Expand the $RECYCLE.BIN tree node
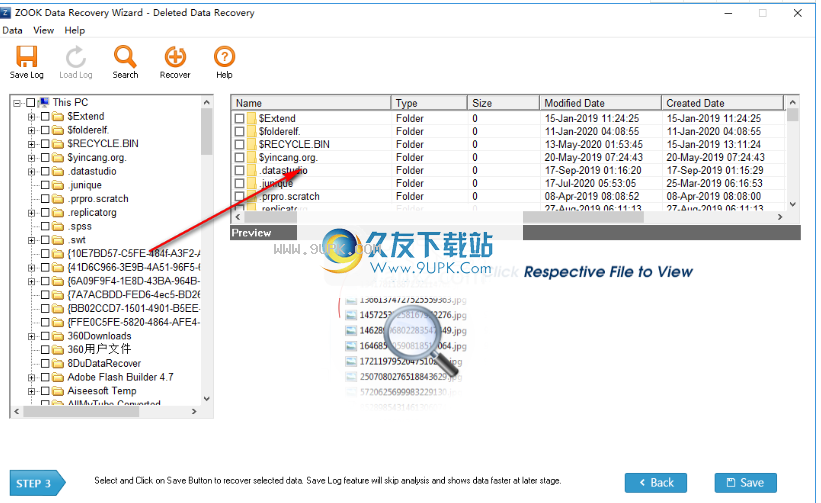Screen dimensions: 821x503 coord(31,144)
